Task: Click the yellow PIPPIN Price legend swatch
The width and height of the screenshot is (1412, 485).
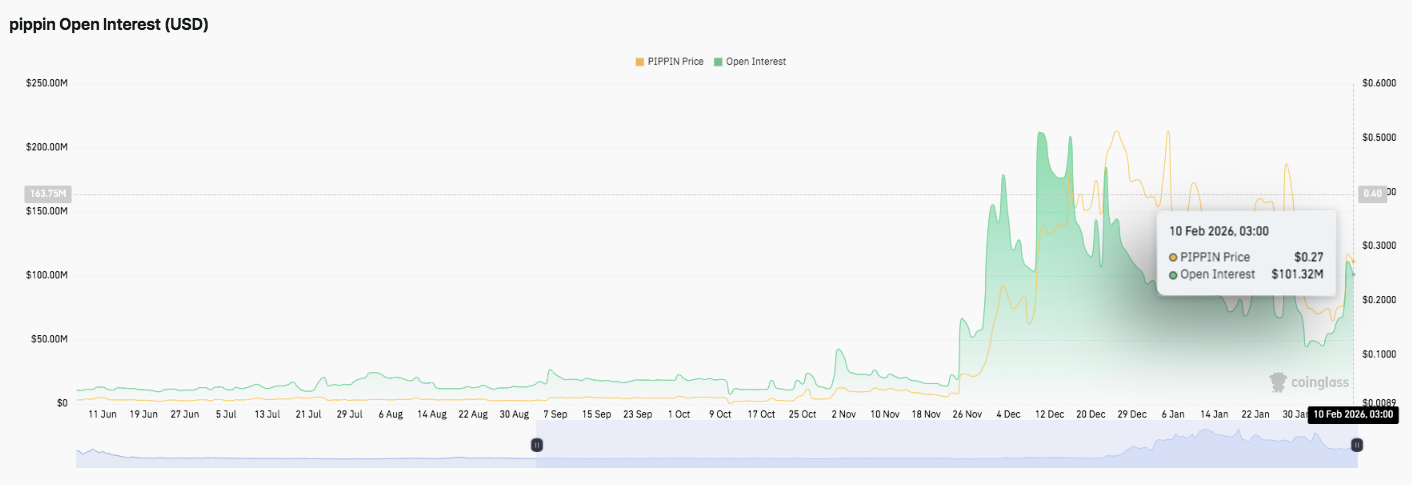Action: (x=640, y=62)
